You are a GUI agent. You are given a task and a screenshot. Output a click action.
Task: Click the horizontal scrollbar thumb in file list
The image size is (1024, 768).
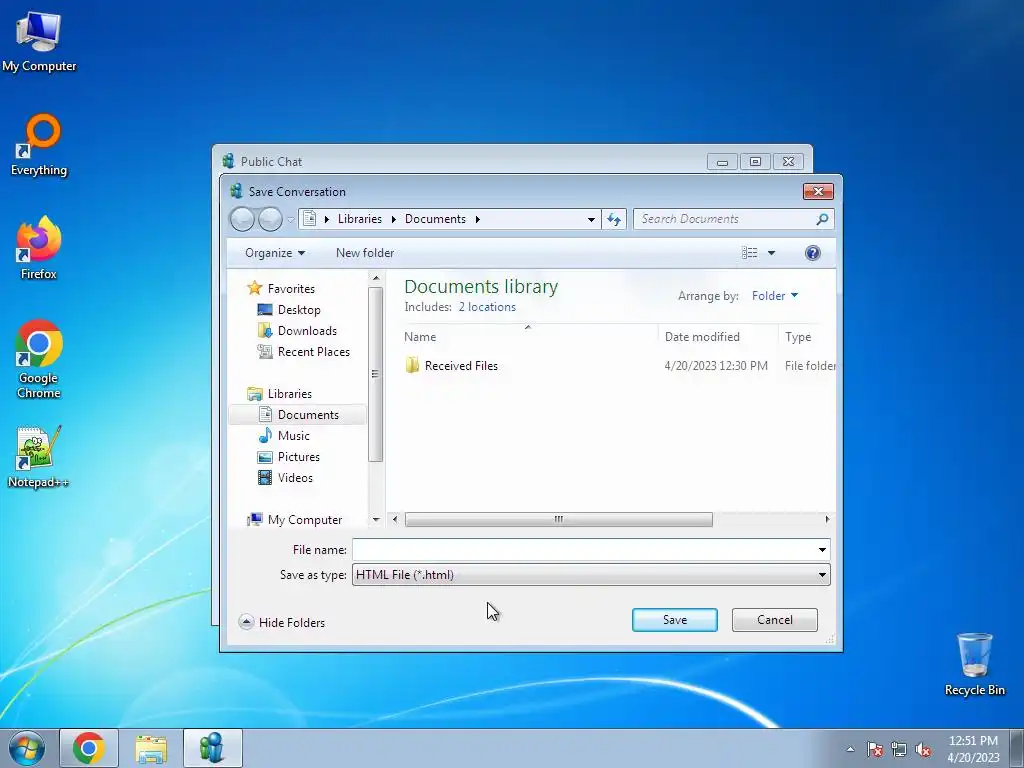click(558, 519)
